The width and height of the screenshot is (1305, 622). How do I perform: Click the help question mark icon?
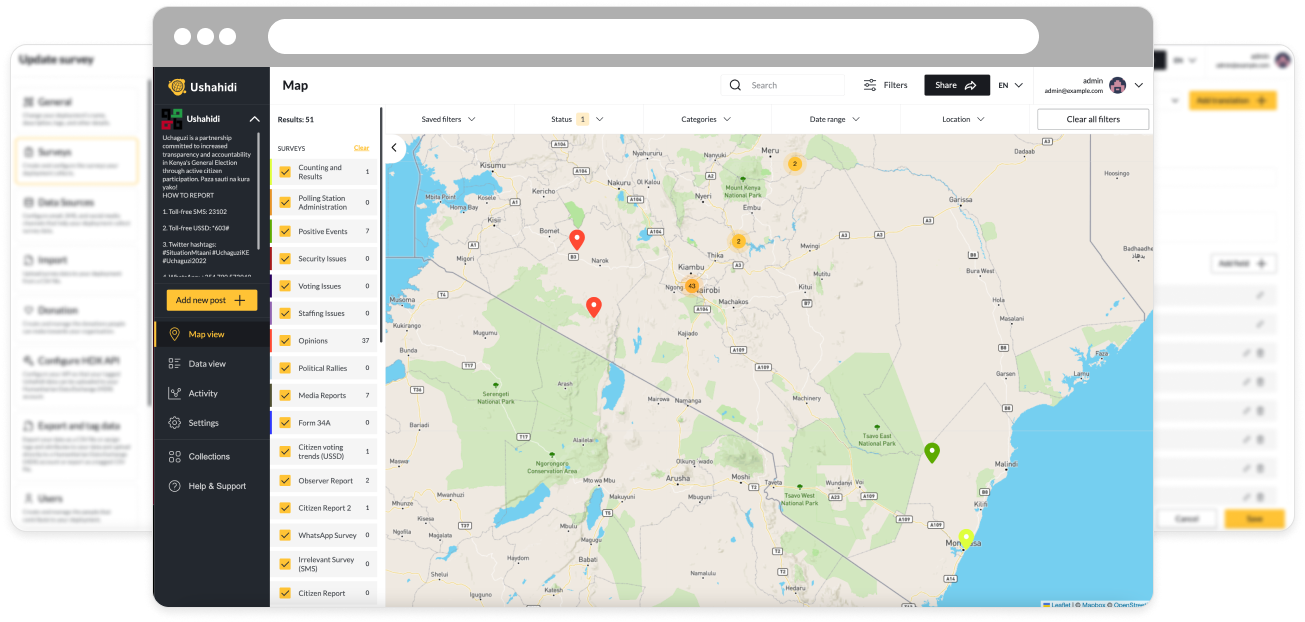click(175, 486)
